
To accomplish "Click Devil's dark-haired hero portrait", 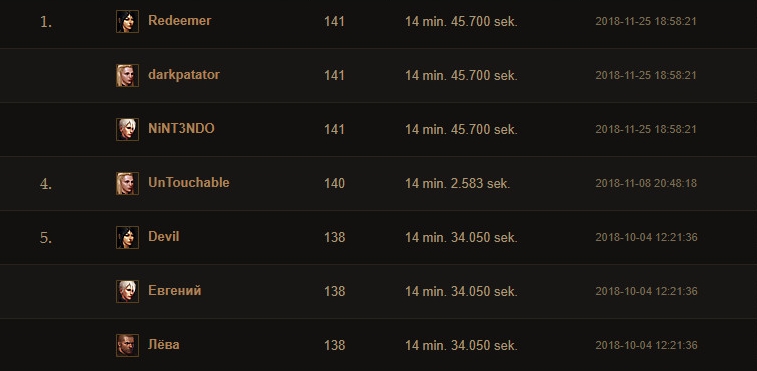I will 127,238.
